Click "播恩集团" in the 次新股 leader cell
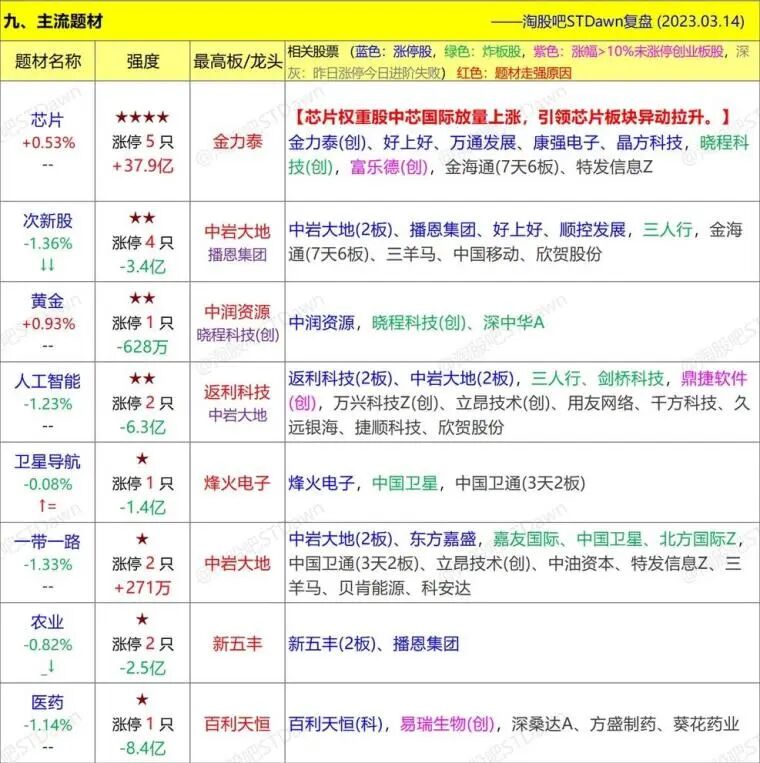 (237, 254)
